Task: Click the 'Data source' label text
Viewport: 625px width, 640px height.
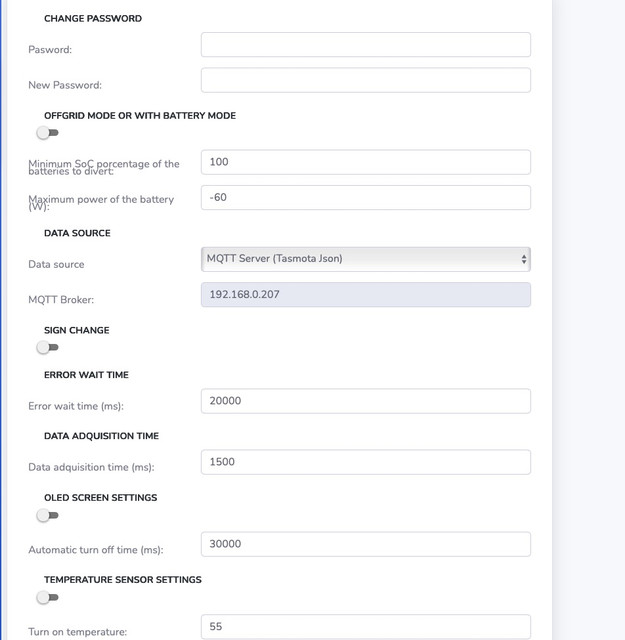Action: pyautogui.click(x=56, y=264)
